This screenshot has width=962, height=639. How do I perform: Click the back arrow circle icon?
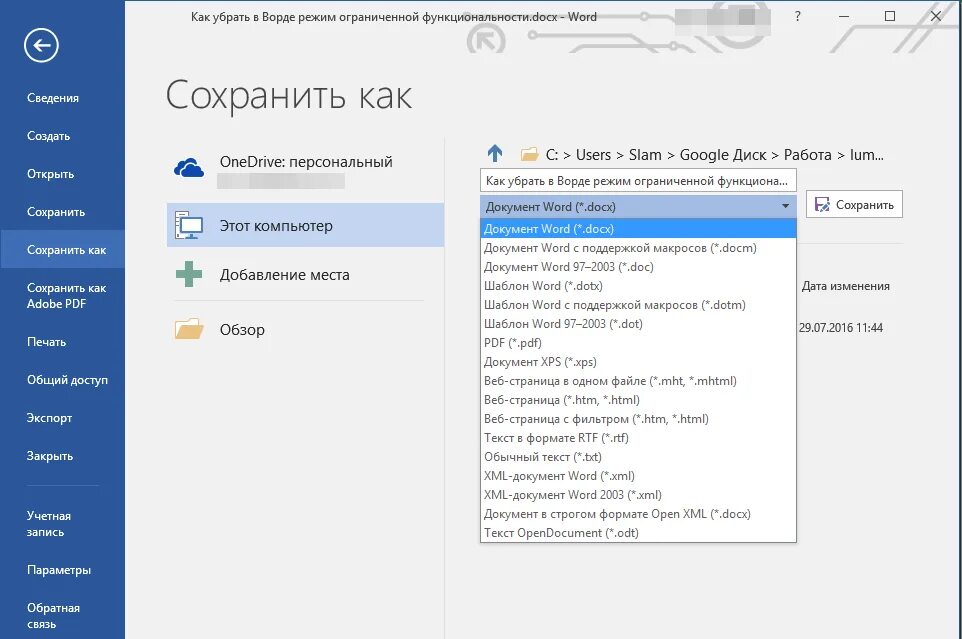pos(41,45)
